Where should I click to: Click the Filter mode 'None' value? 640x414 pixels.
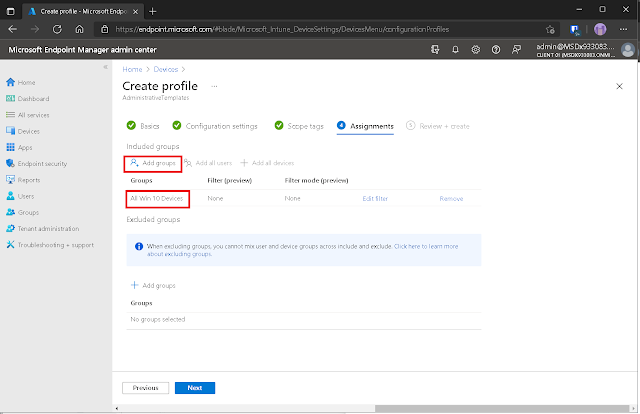(x=292, y=198)
